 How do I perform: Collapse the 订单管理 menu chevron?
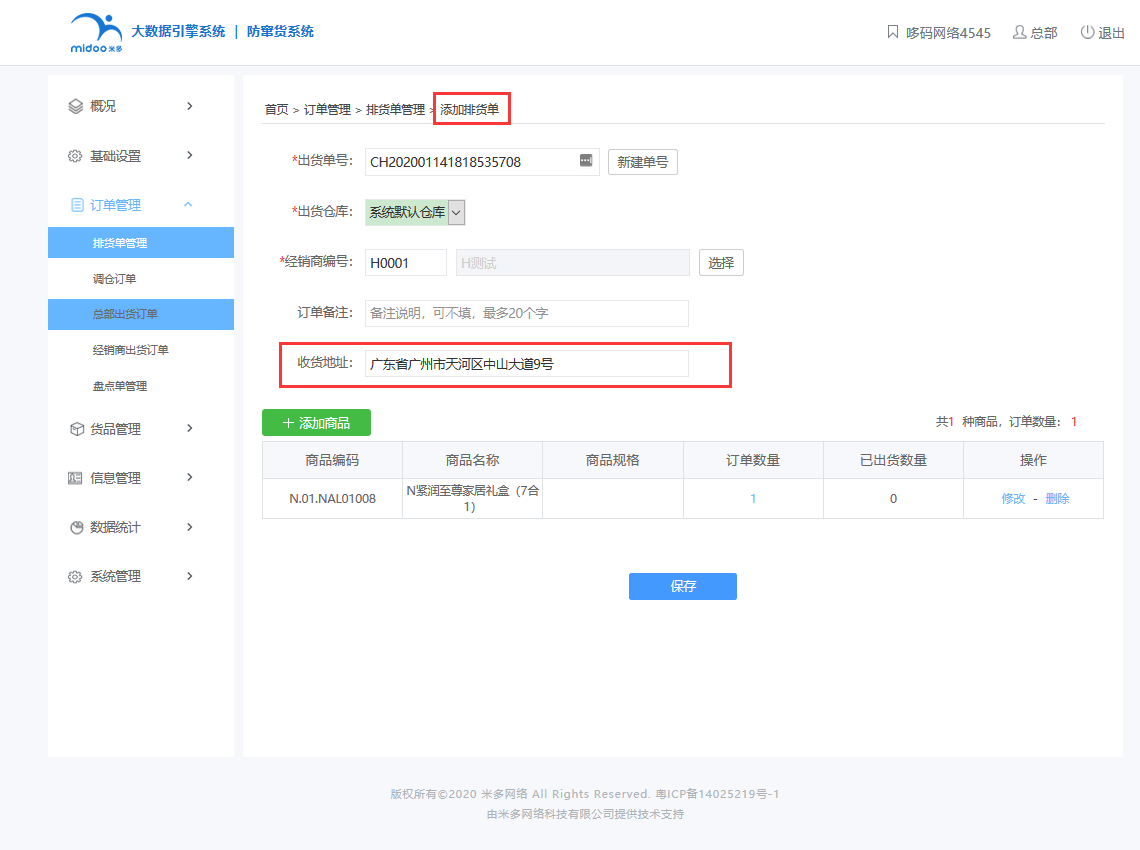point(188,204)
